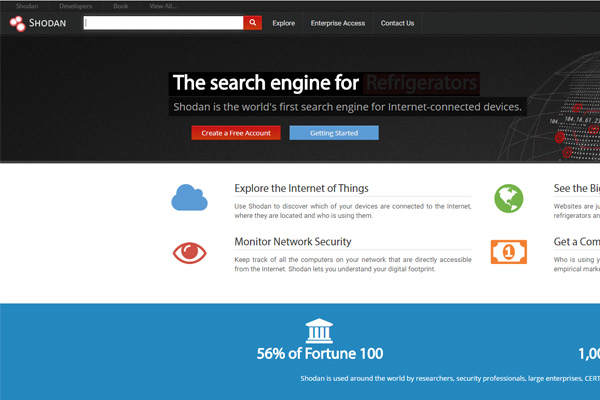Click the Shodan is used around the world sentence
The width and height of the screenshot is (600, 400).
tap(450, 379)
